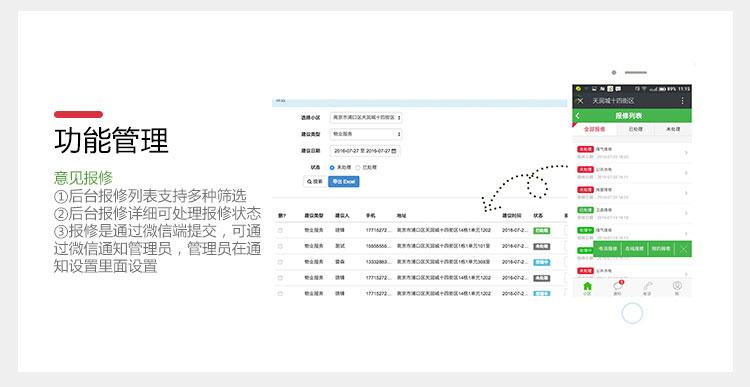Click the blue 导出 Excel button
This screenshot has width=750, height=387.
(343, 182)
